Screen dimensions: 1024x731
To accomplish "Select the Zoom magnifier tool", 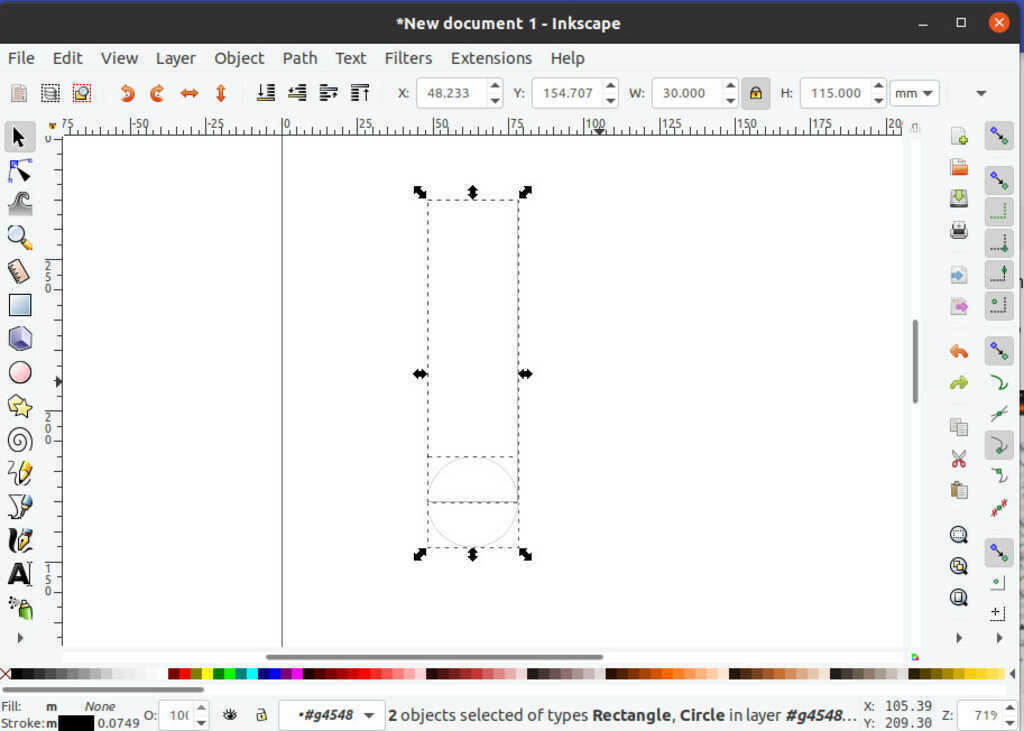I will click(x=20, y=238).
